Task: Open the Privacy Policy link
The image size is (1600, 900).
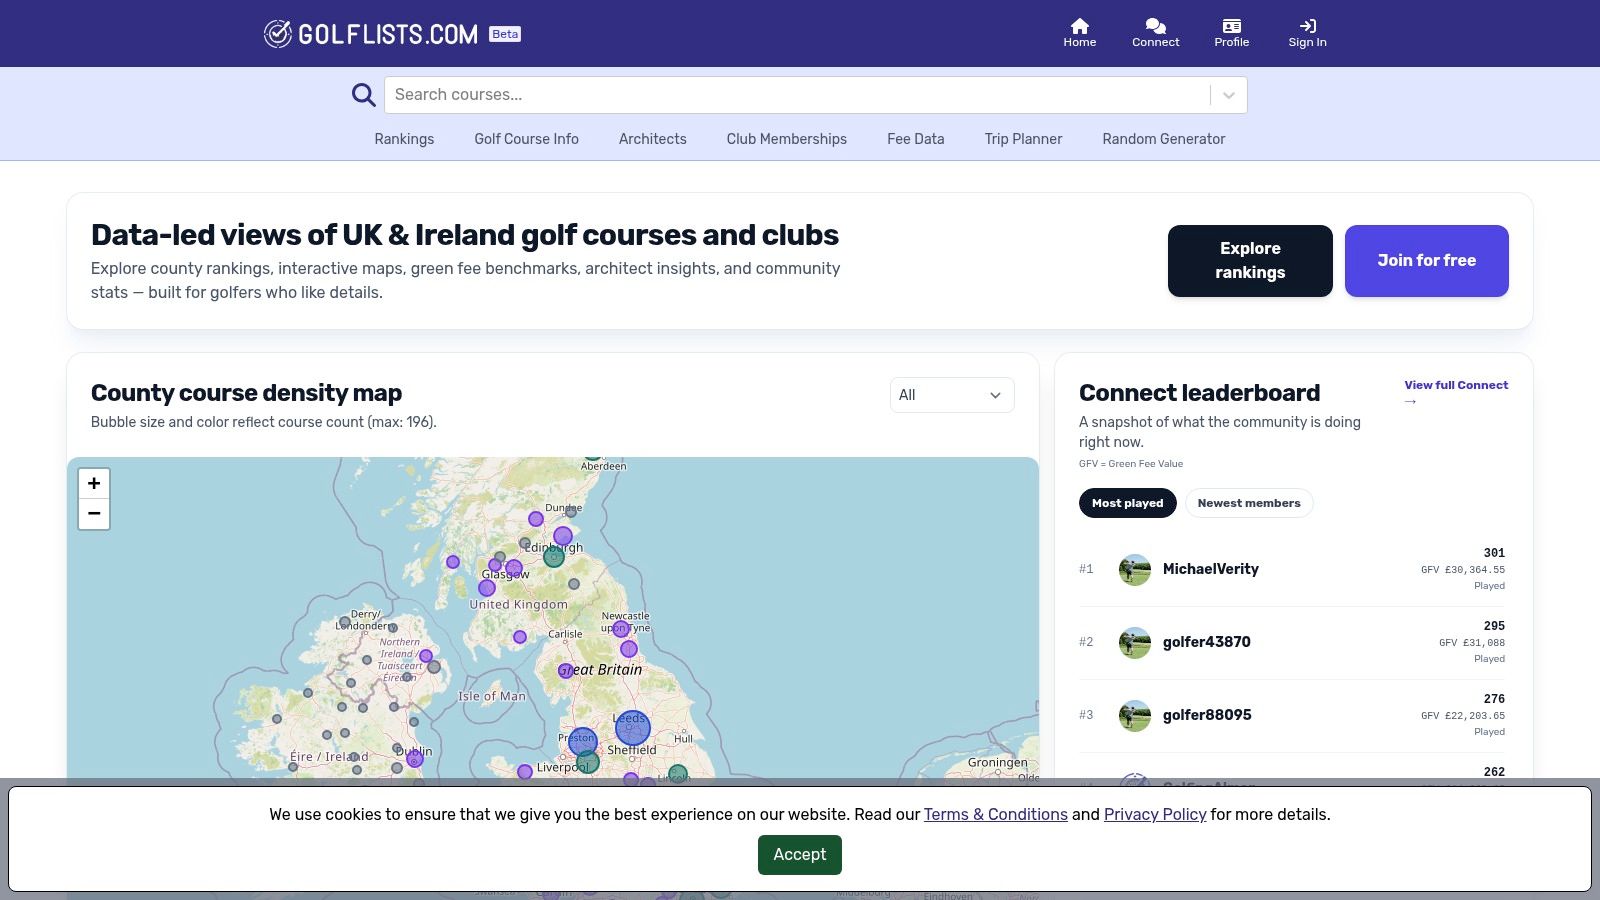Action: pyautogui.click(x=1155, y=814)
